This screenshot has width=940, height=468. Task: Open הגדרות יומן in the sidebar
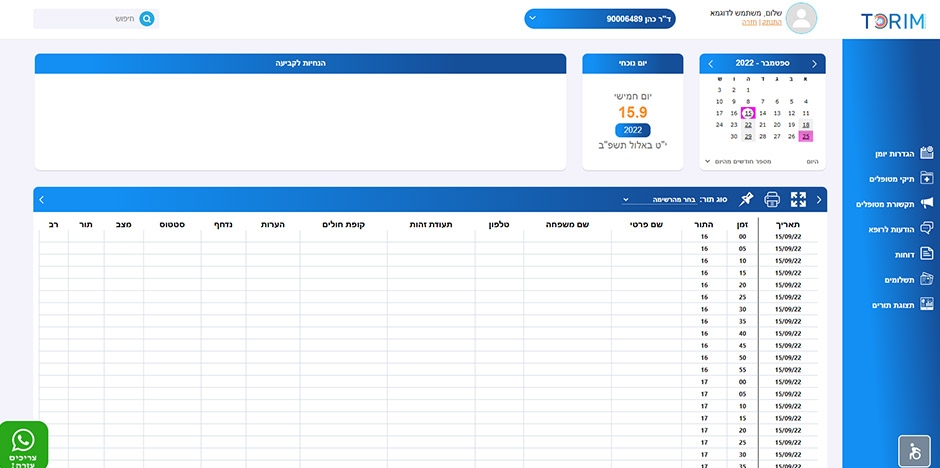coord(896,153)
